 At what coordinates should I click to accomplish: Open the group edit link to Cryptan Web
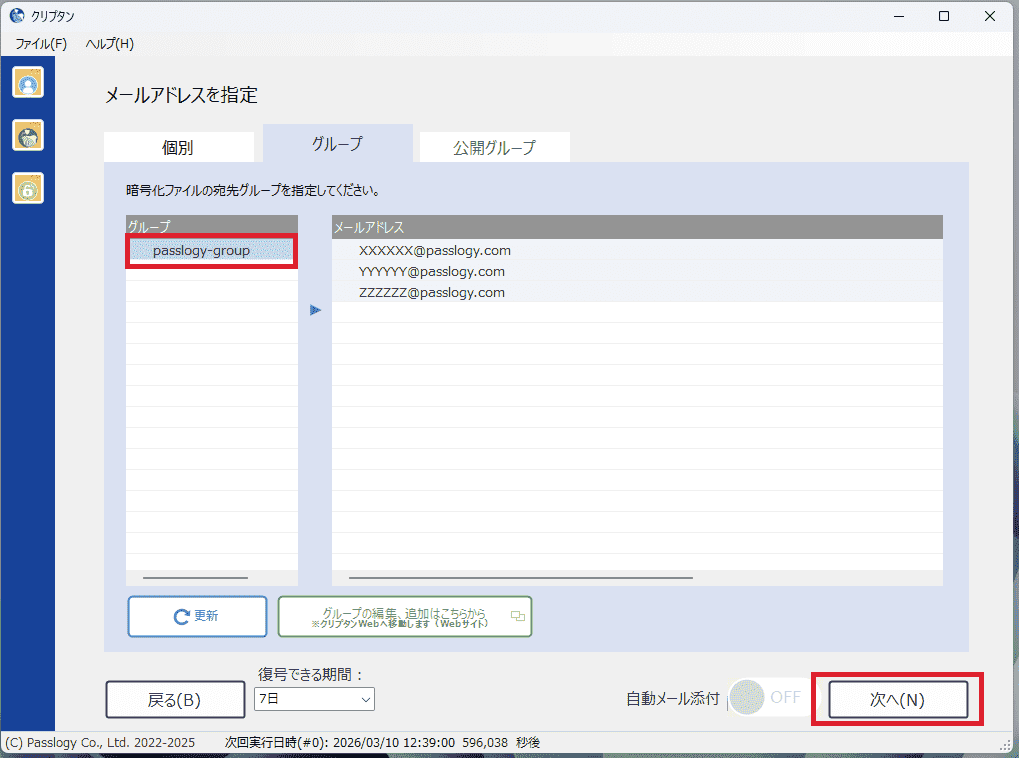click(405, 617)
